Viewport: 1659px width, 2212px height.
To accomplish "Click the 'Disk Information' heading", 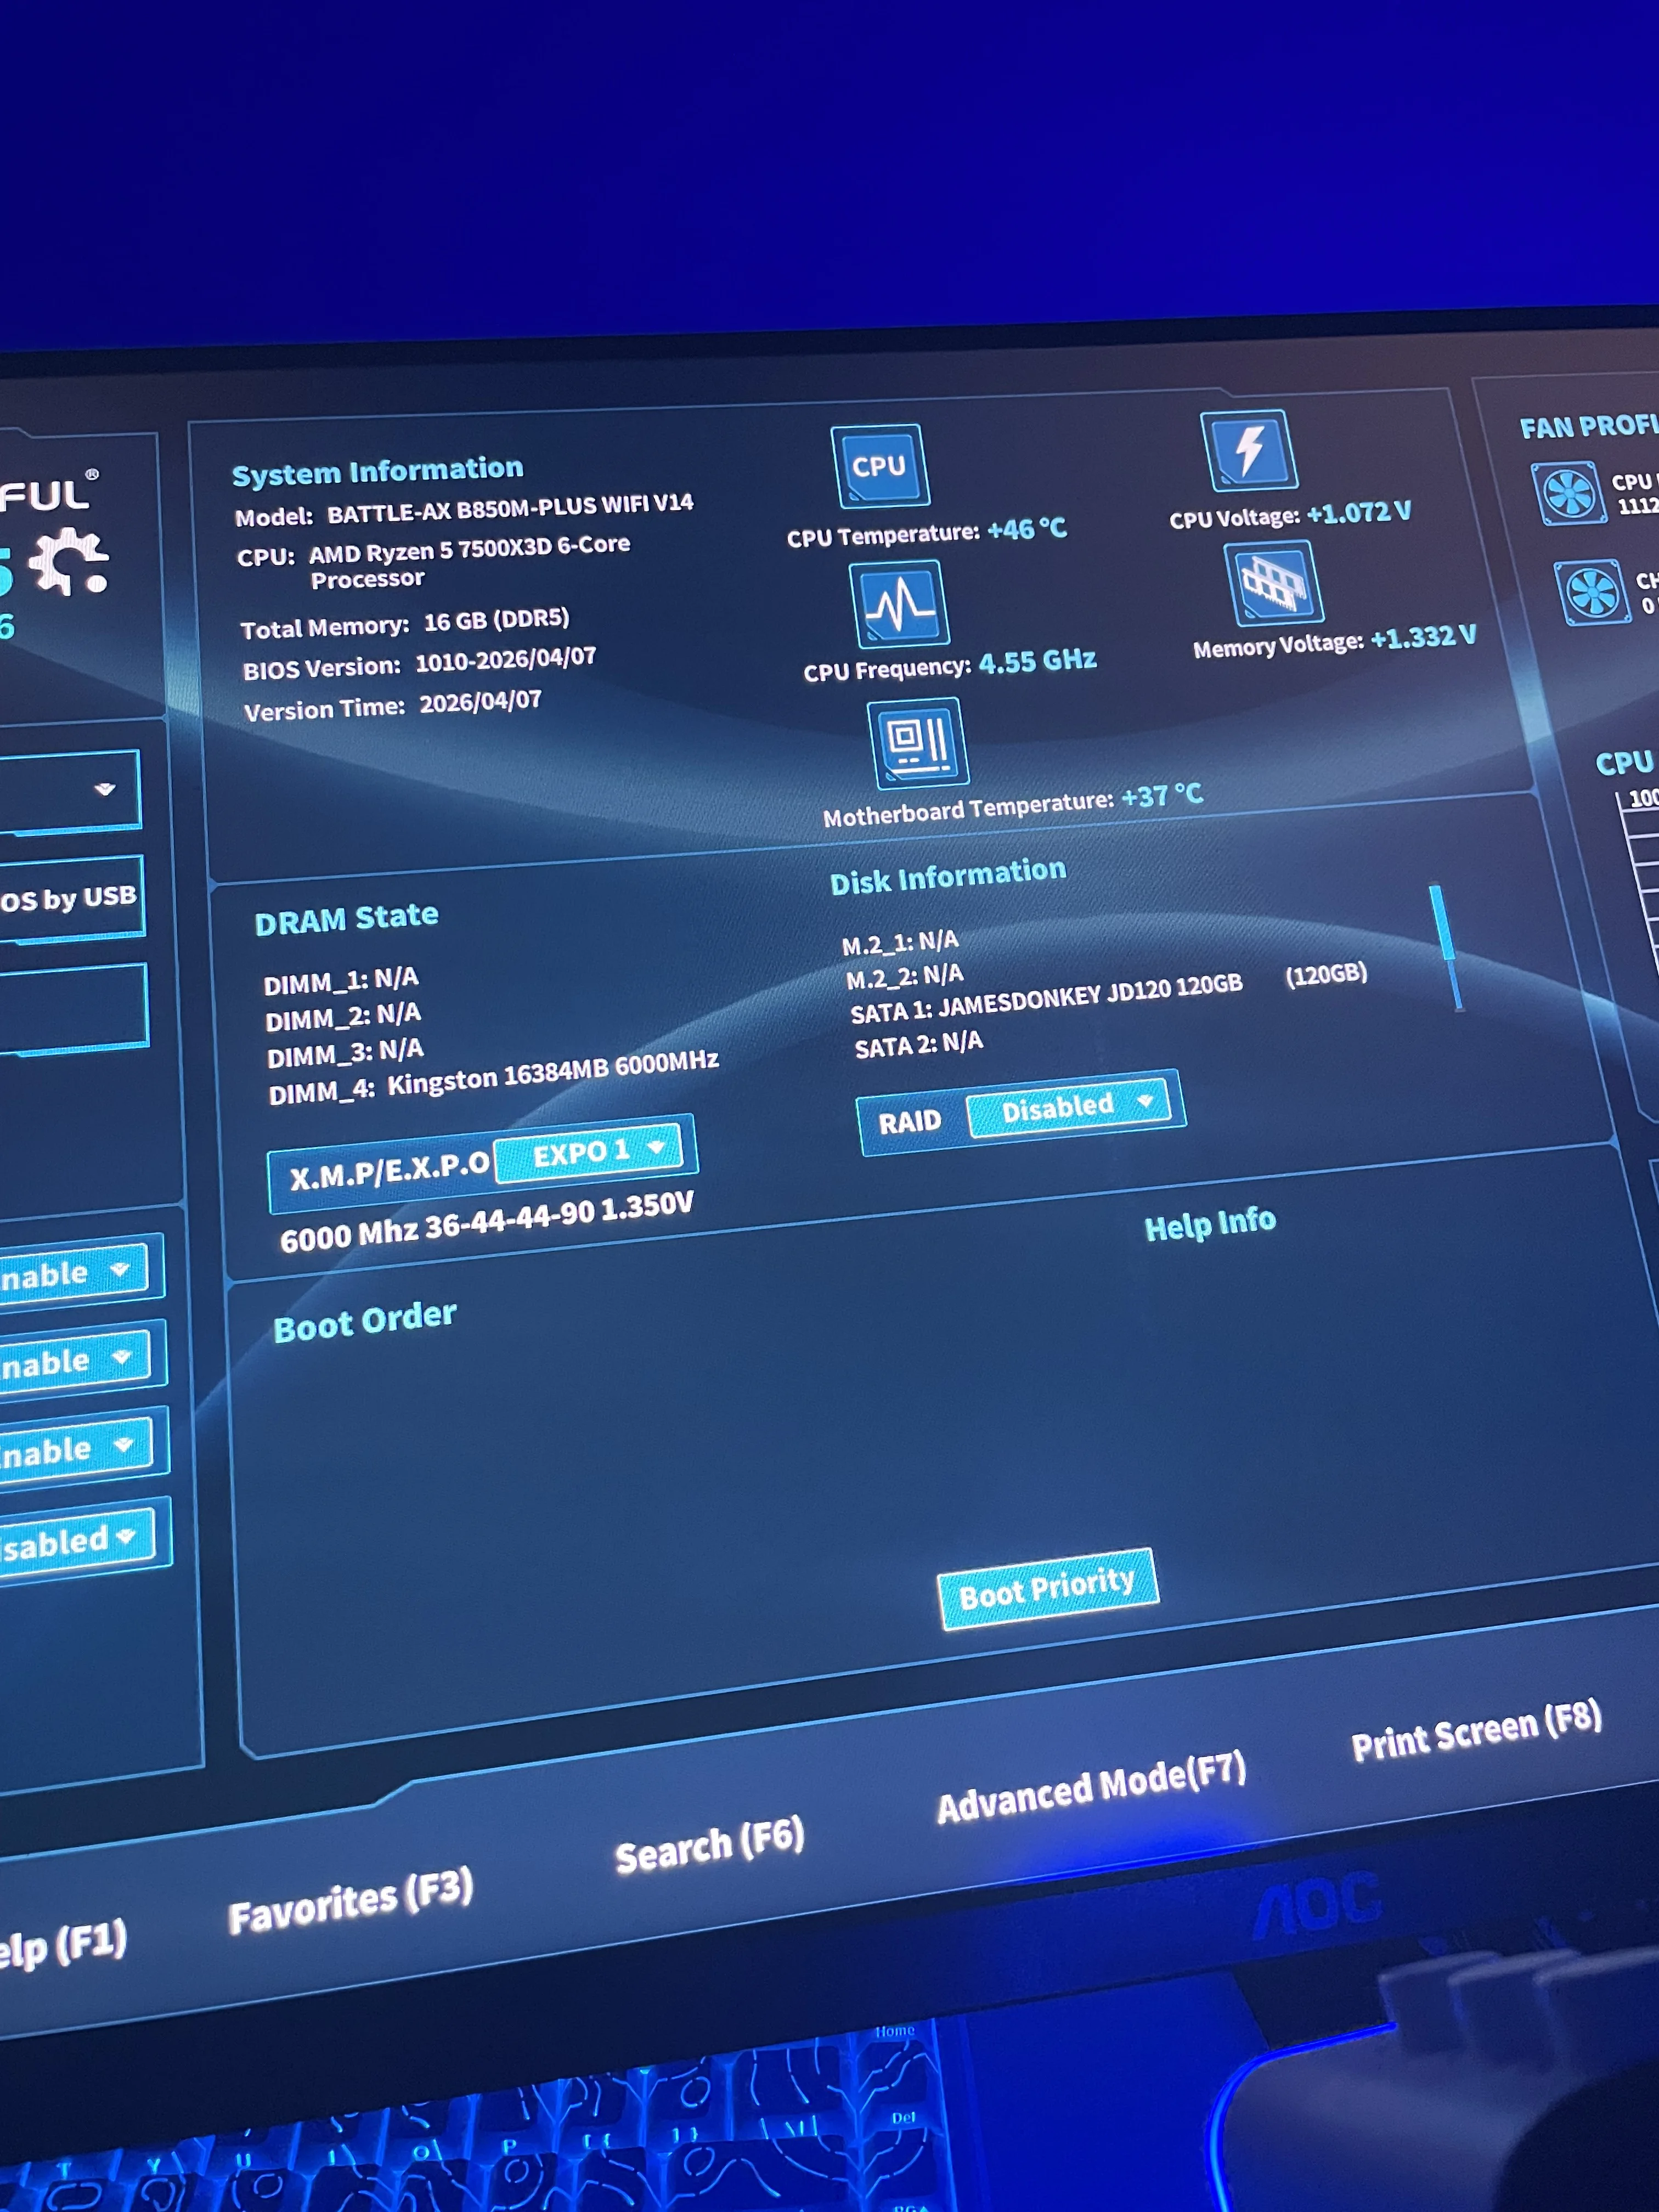I will pos(948,876).
